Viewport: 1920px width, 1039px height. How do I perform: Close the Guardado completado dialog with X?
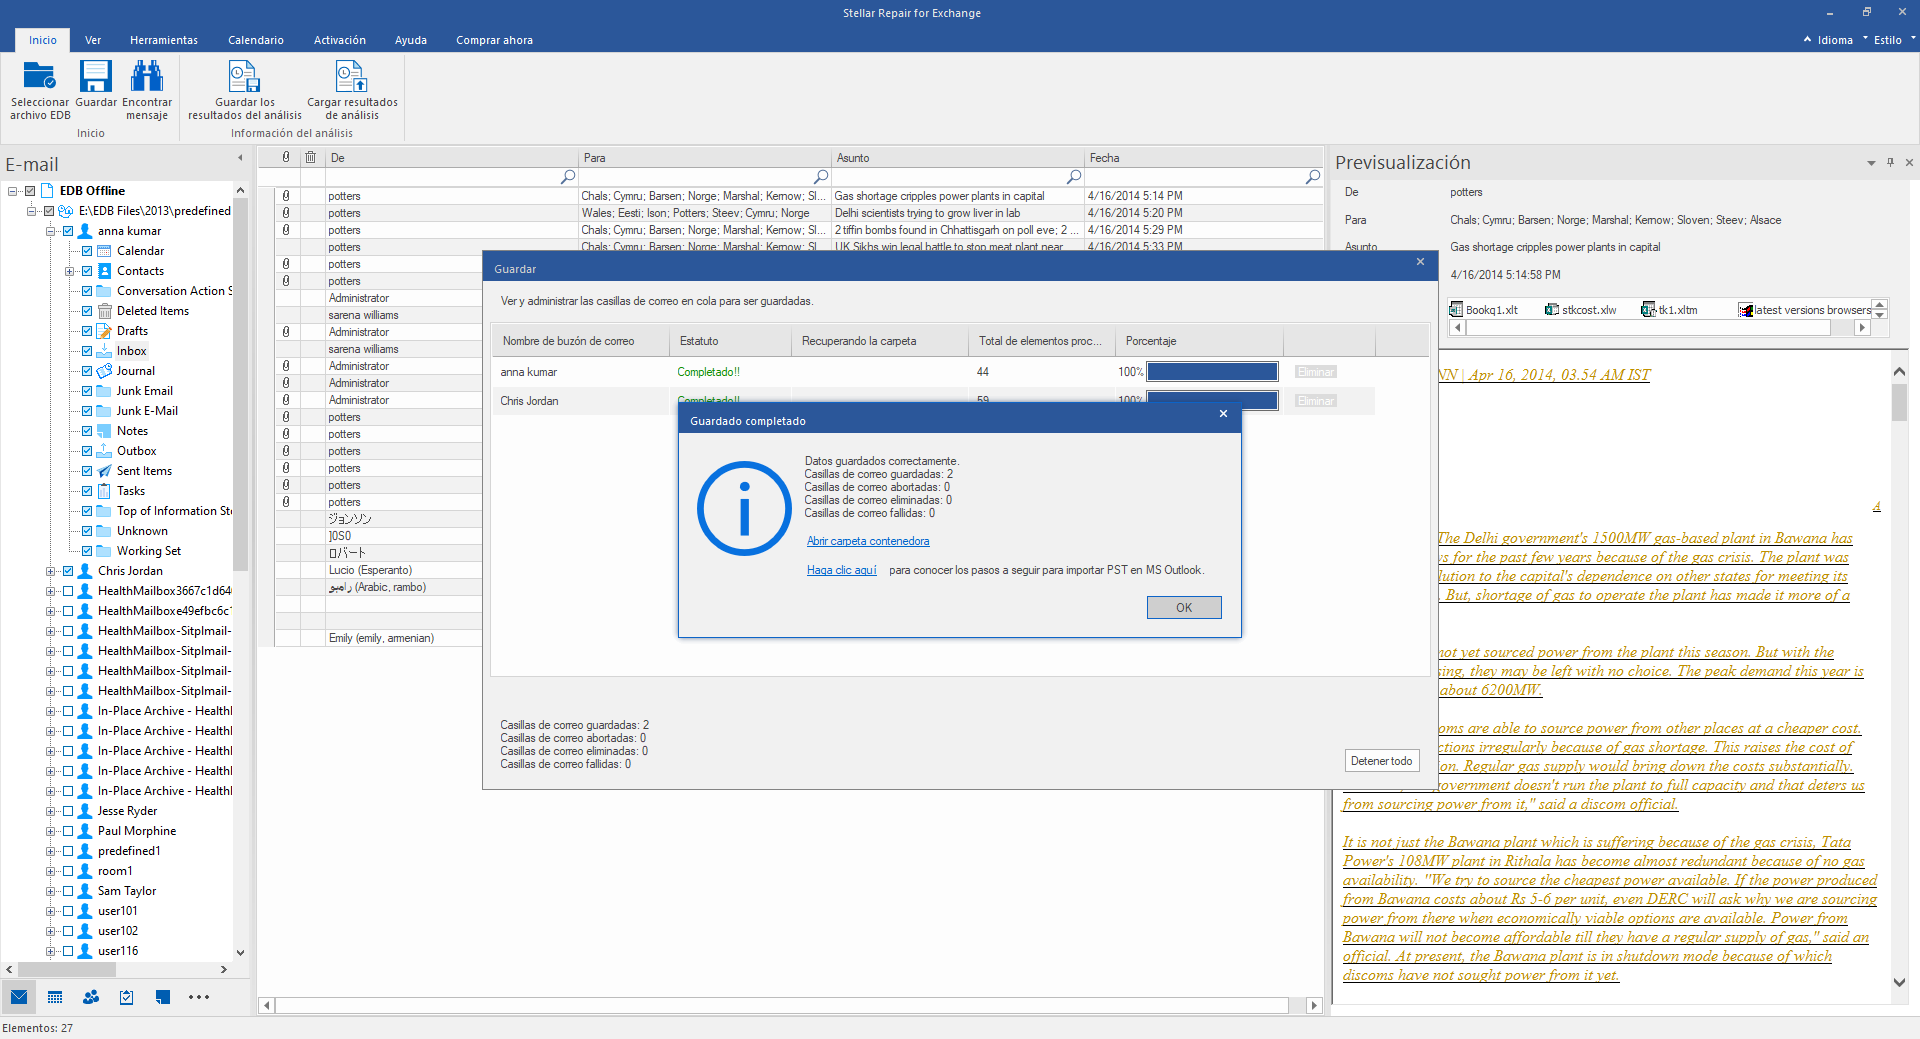(x=1223, y=414)
